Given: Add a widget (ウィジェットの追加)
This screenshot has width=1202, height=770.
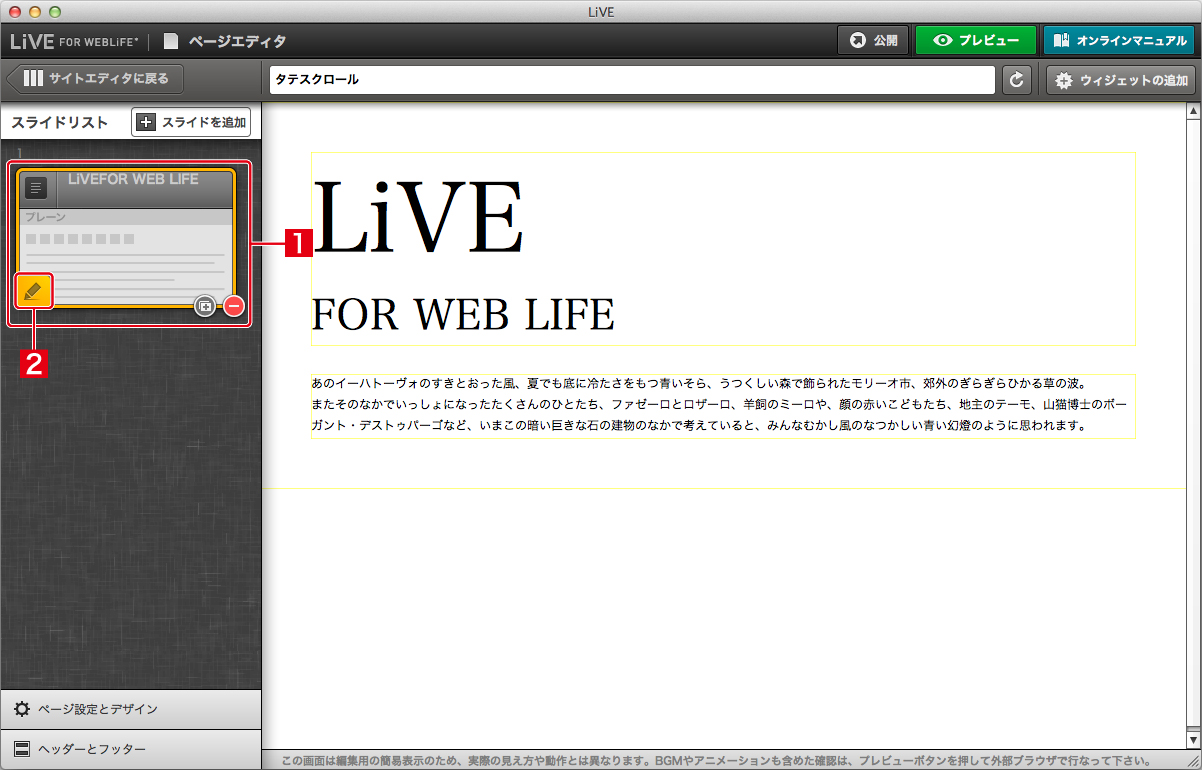Looking at the screenshot, I should click(1121, 80).
